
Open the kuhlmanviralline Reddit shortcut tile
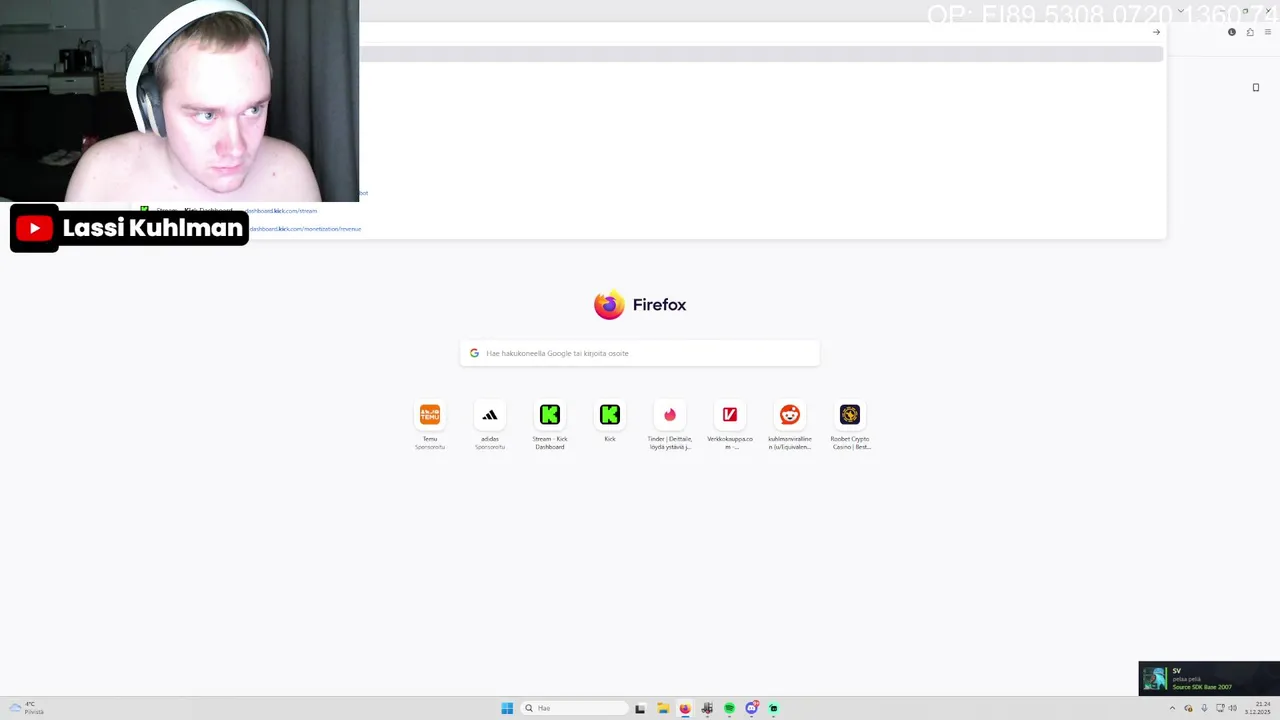click(790, 415)
